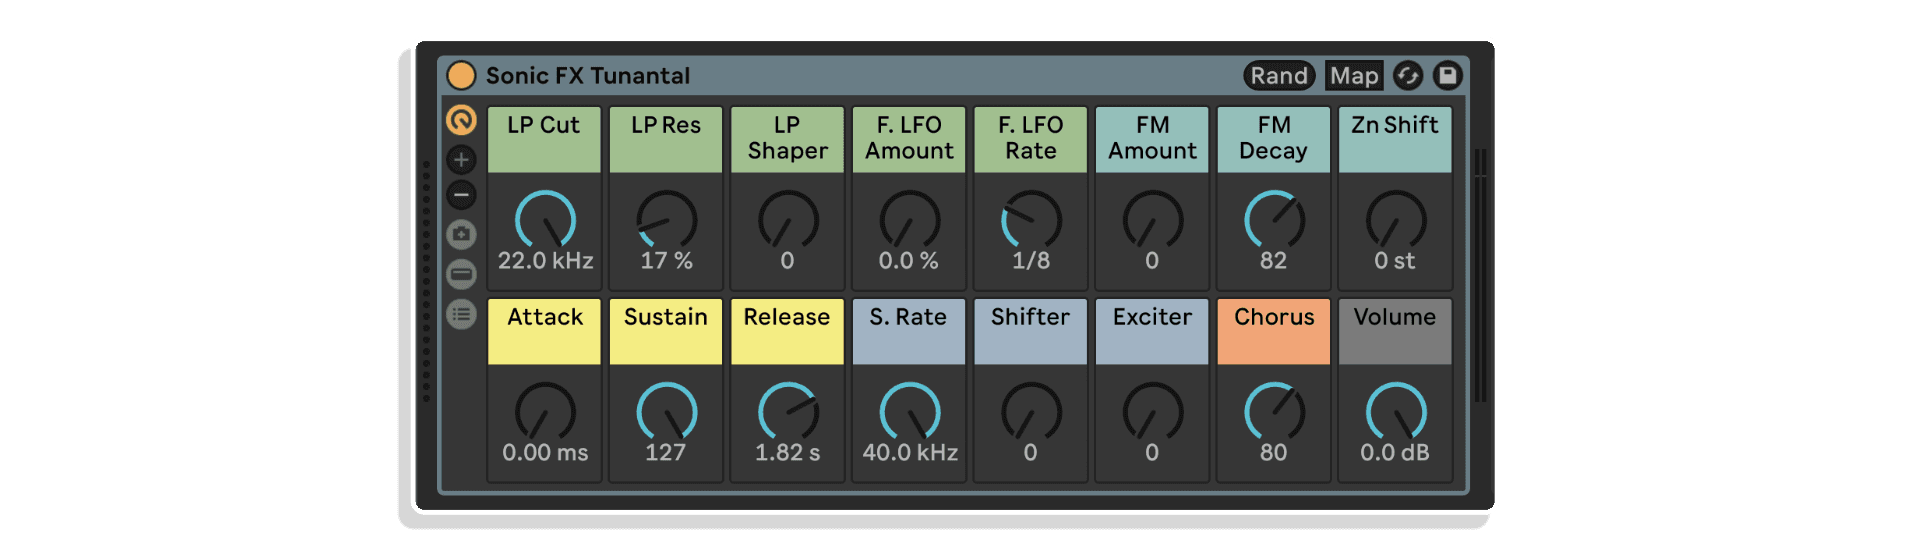This screenshot has height=551, width=1920.
Task: Click the 127 sustain value
Action: tap(666, 453)
